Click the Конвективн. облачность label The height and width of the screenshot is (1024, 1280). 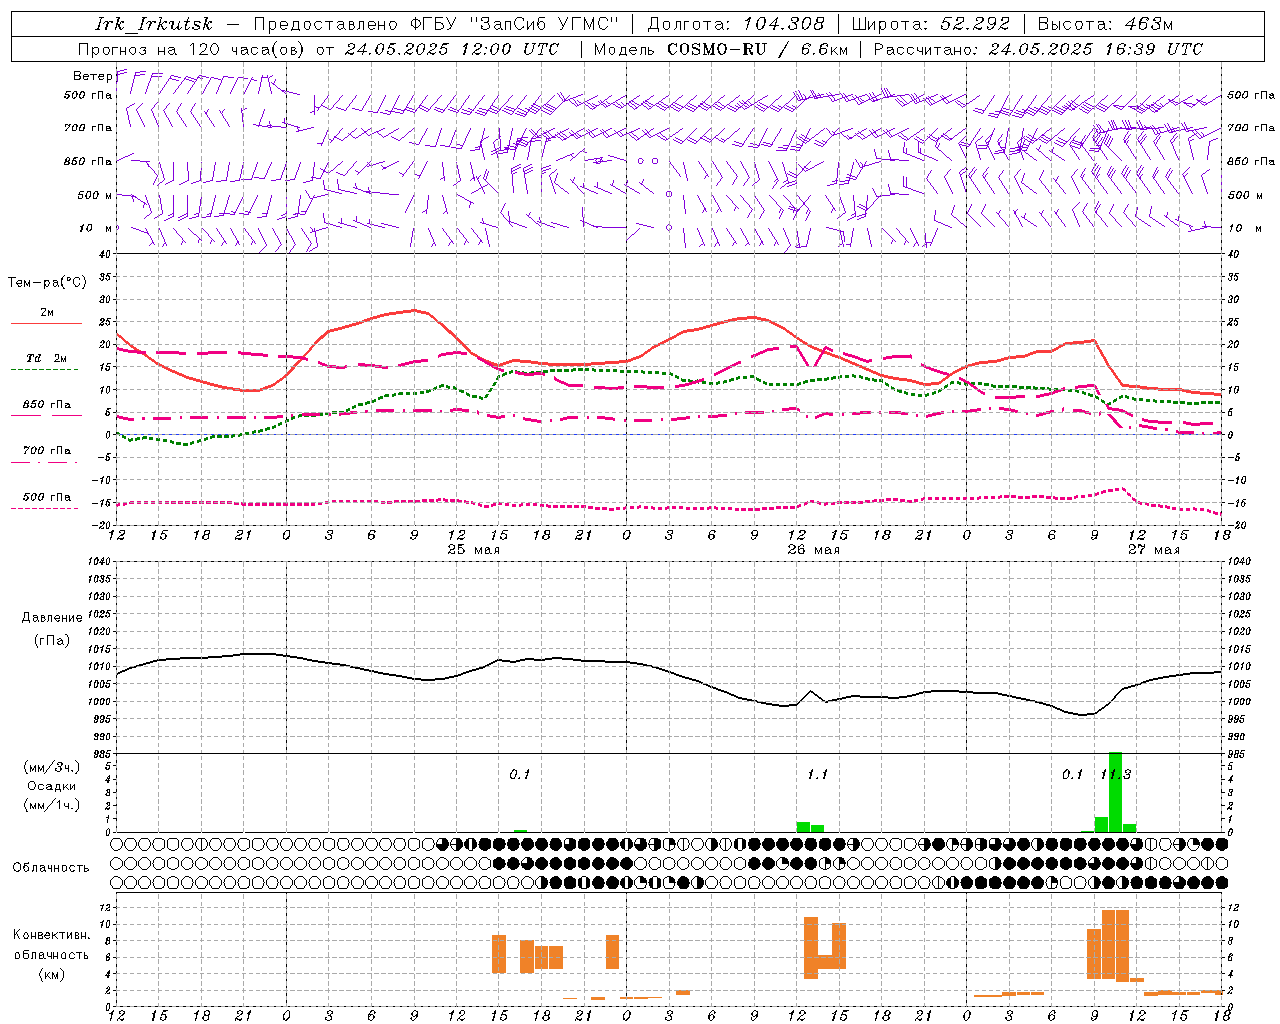[51, 945]
